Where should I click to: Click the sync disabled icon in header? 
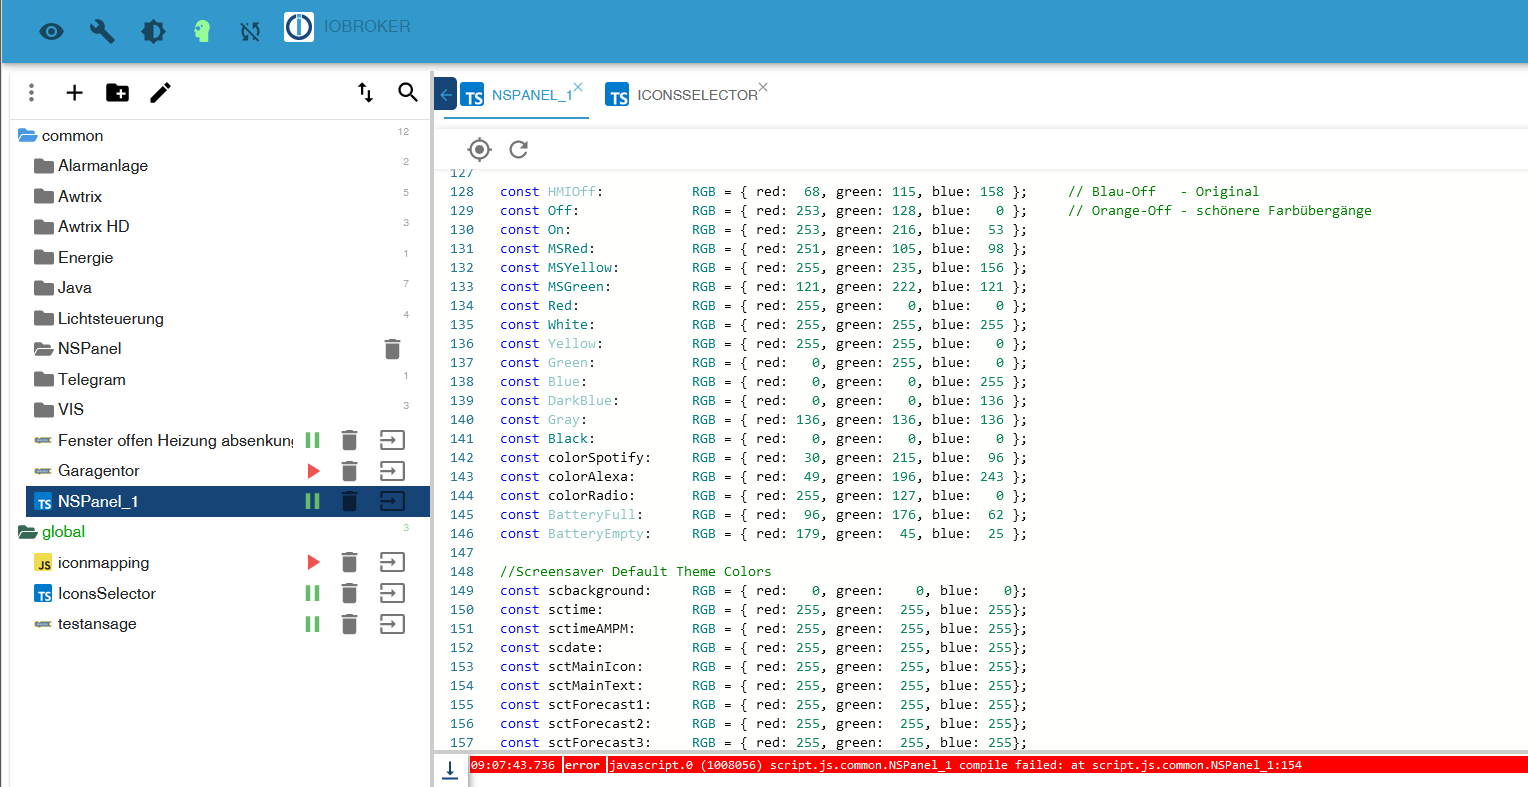[x=250, y=32]
